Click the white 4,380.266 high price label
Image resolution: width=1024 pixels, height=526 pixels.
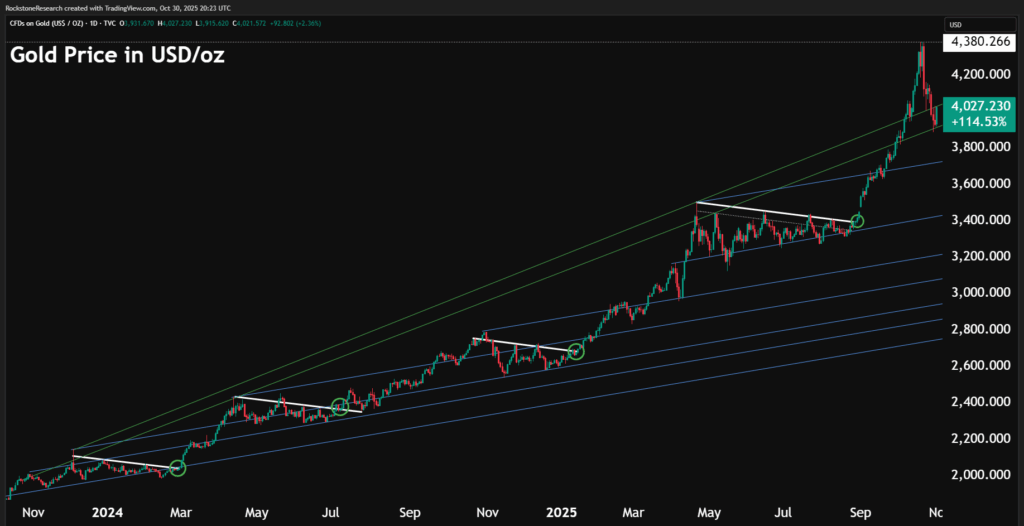[x=980, y=42]
